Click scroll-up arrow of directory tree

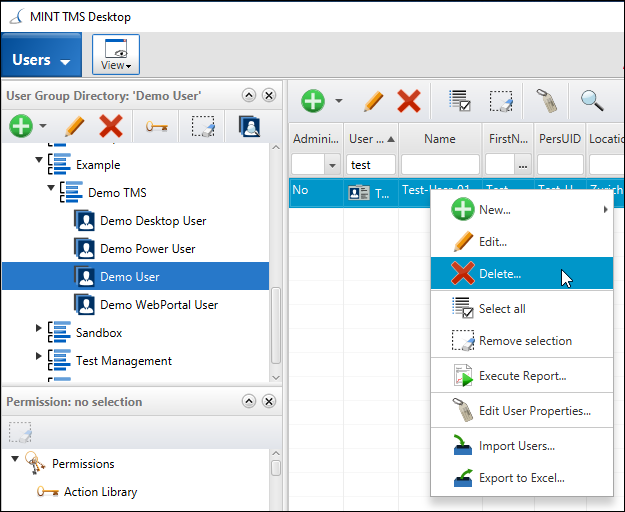click(276, 148)
